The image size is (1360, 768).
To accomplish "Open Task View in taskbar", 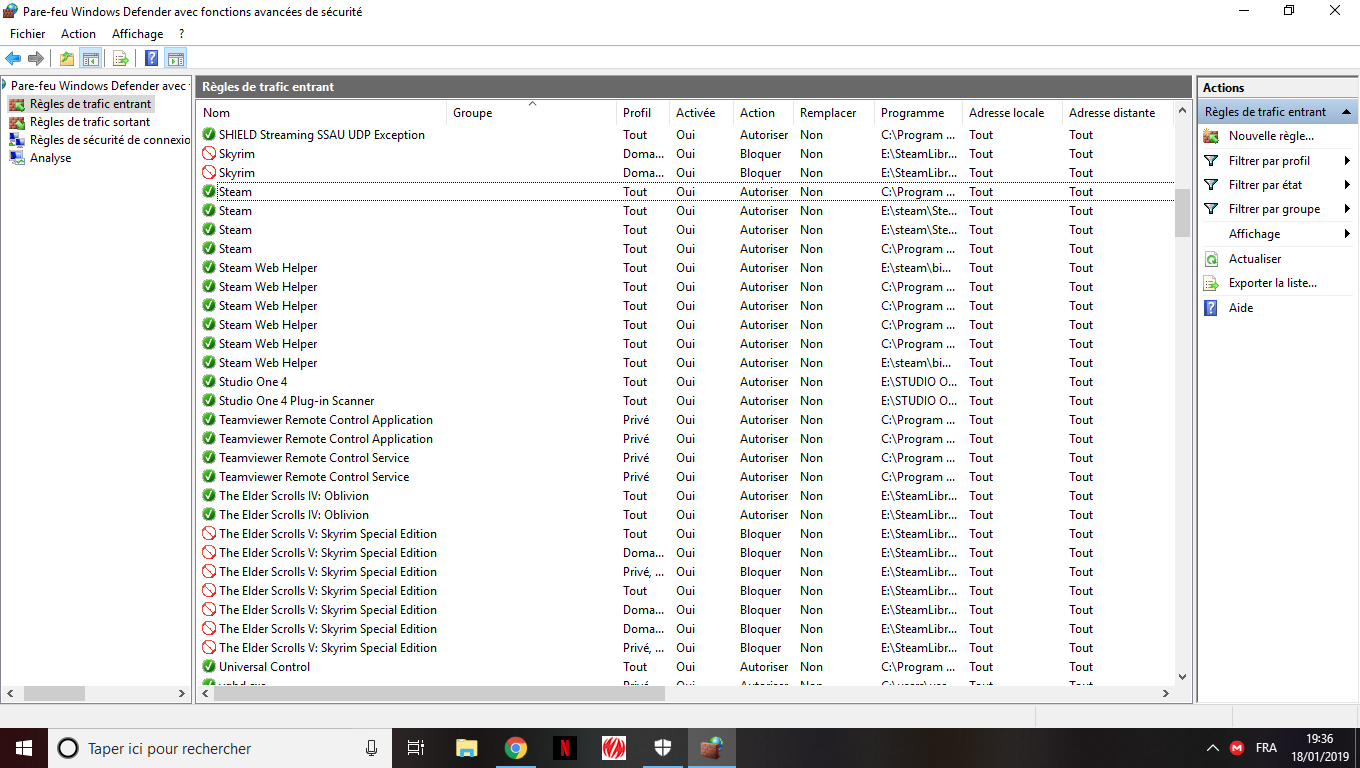I will coord(416,748).
